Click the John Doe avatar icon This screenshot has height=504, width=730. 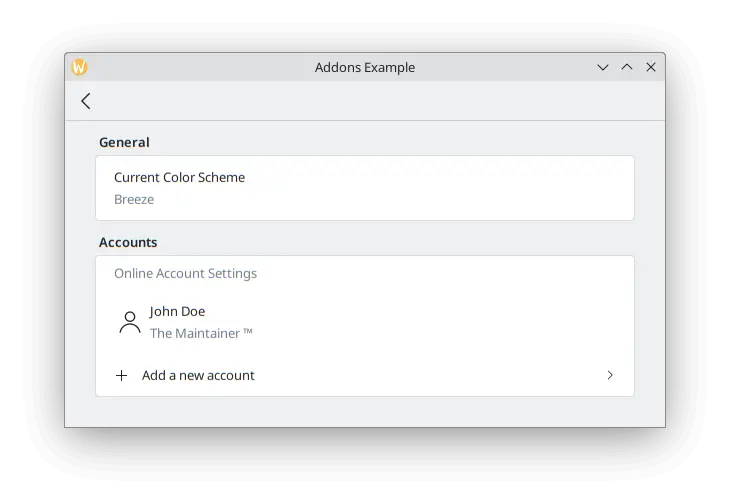[x=129, y=322]
